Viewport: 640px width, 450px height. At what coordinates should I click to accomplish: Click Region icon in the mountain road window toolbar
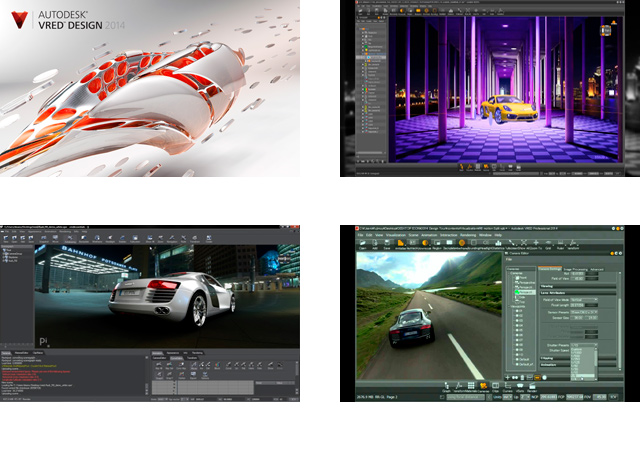pyautogui.click(x=437, y=243)
